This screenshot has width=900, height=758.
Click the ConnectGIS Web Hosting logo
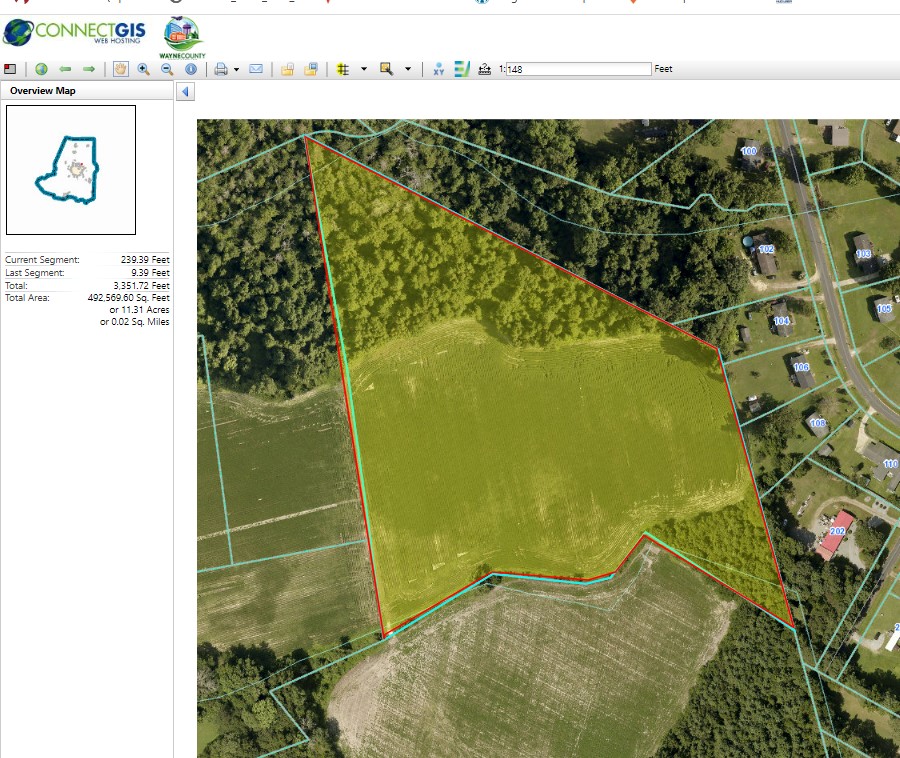[74, 32]
